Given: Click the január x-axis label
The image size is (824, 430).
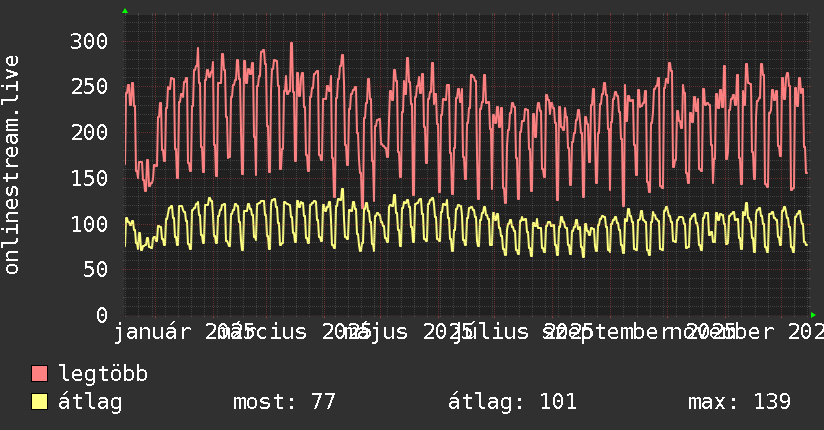Looking at the screenshot, I should point(152,332).
